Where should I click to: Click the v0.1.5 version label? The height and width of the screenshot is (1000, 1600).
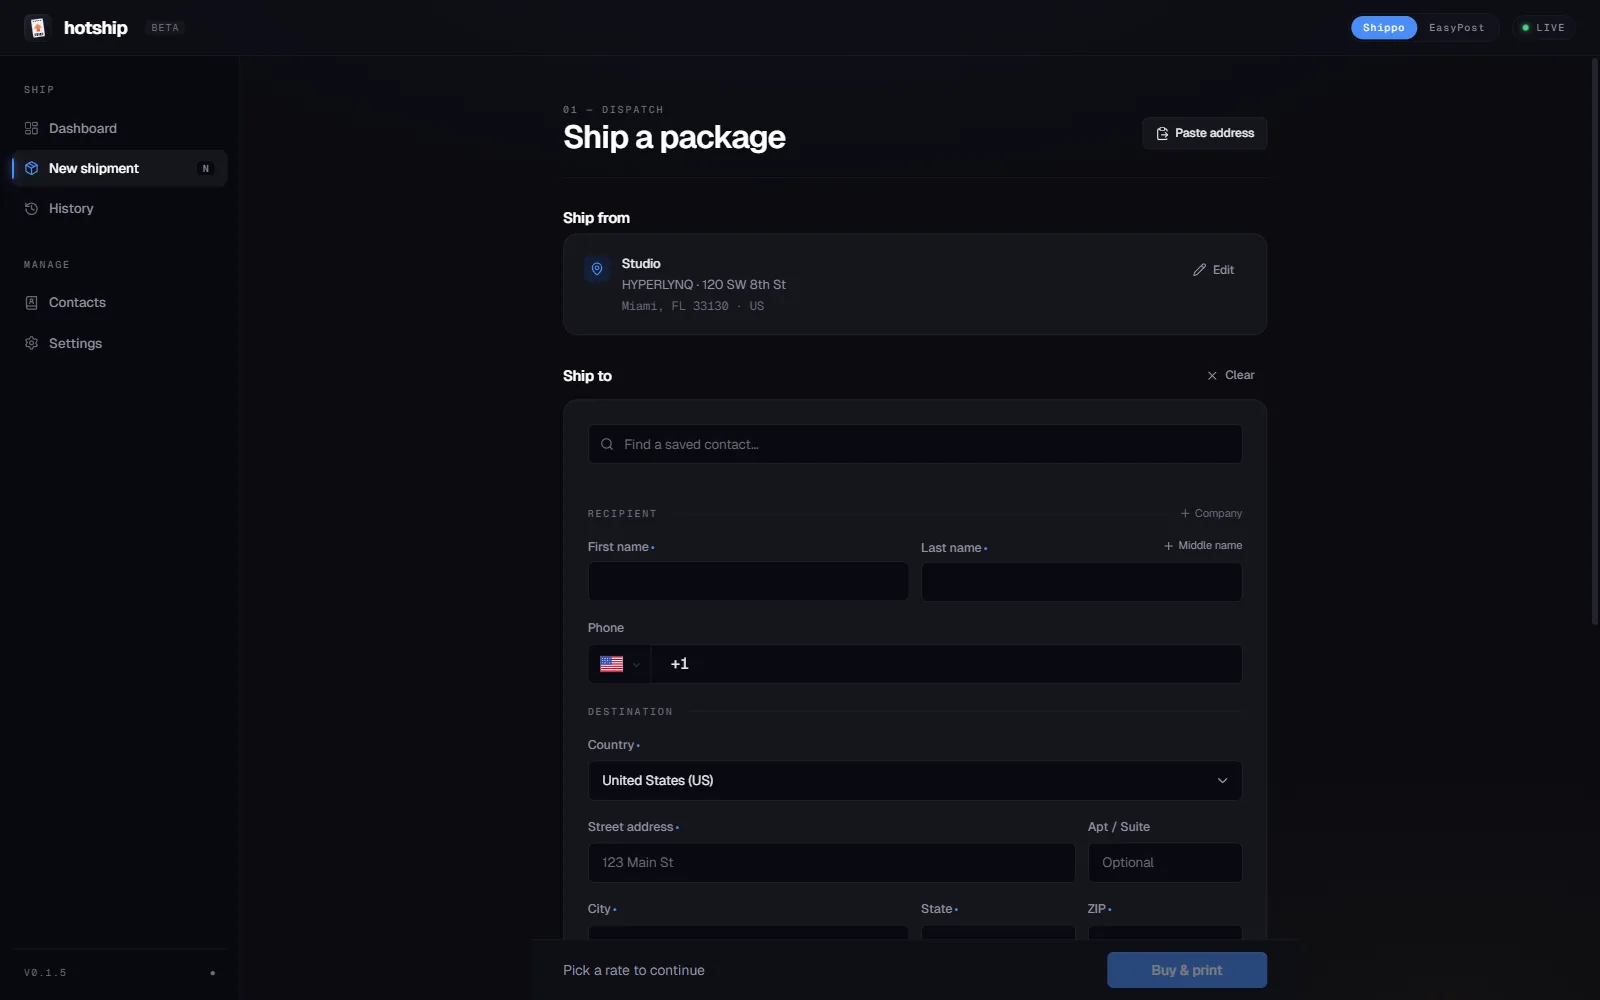(45, 973)
